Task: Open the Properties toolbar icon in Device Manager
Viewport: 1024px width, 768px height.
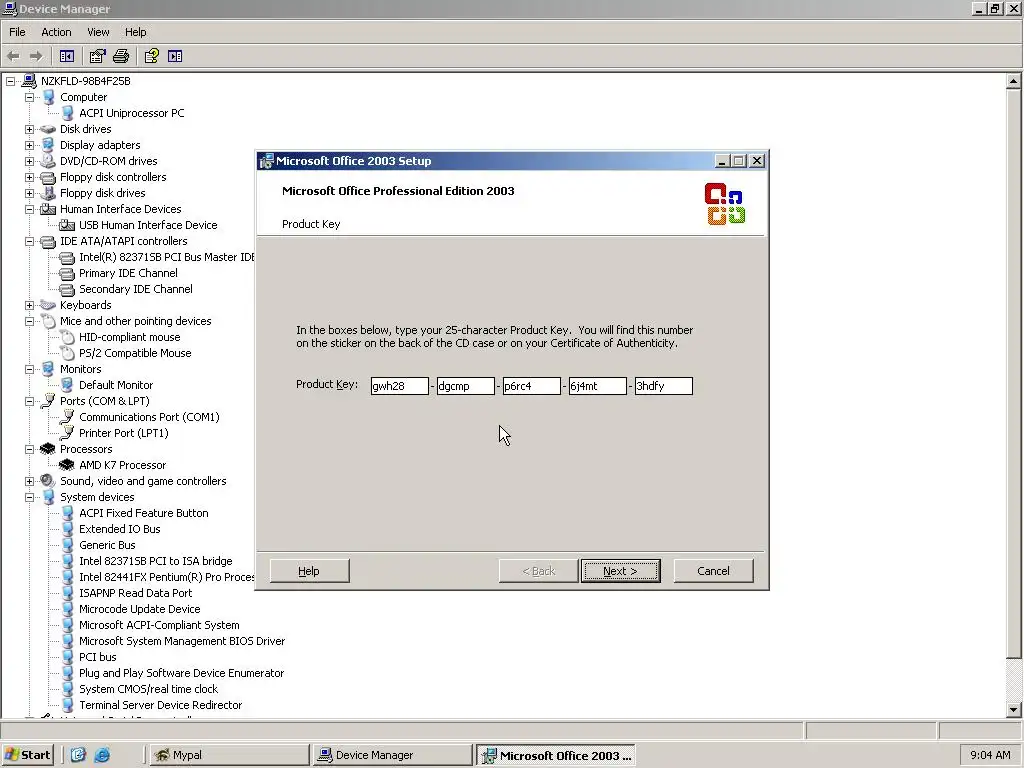Action: [x=97, y=56]
